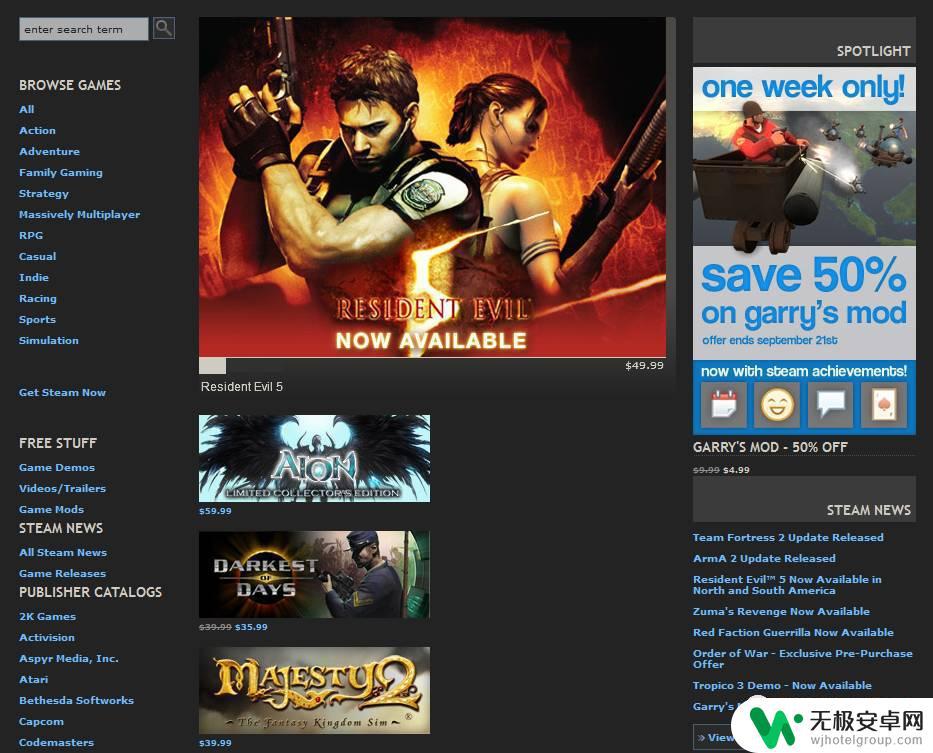Viewport: 933px width, 753px height.
Task: Click the Garry's Mod spotlight image
Action: tap(804, 251)
